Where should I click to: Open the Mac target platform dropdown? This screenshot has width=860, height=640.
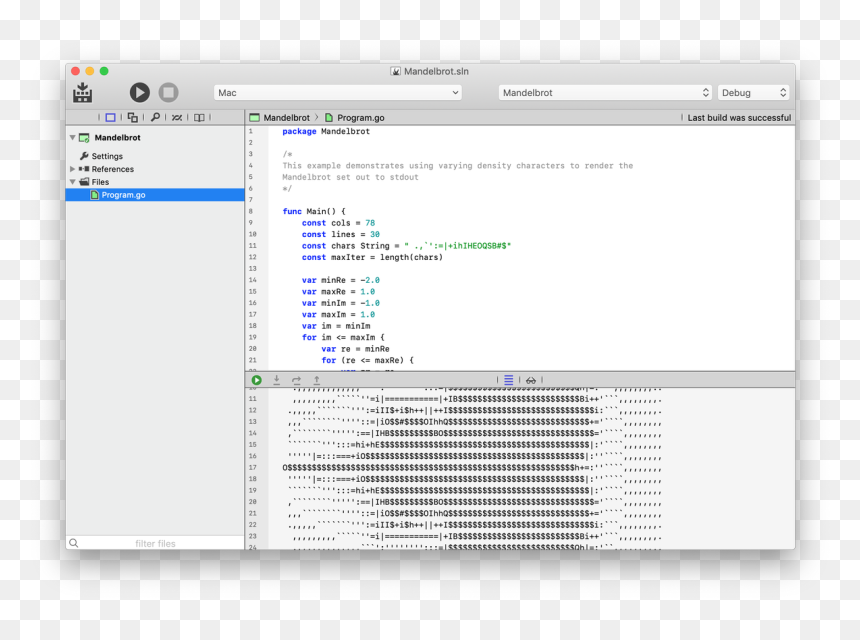click(x=337, y=93)
